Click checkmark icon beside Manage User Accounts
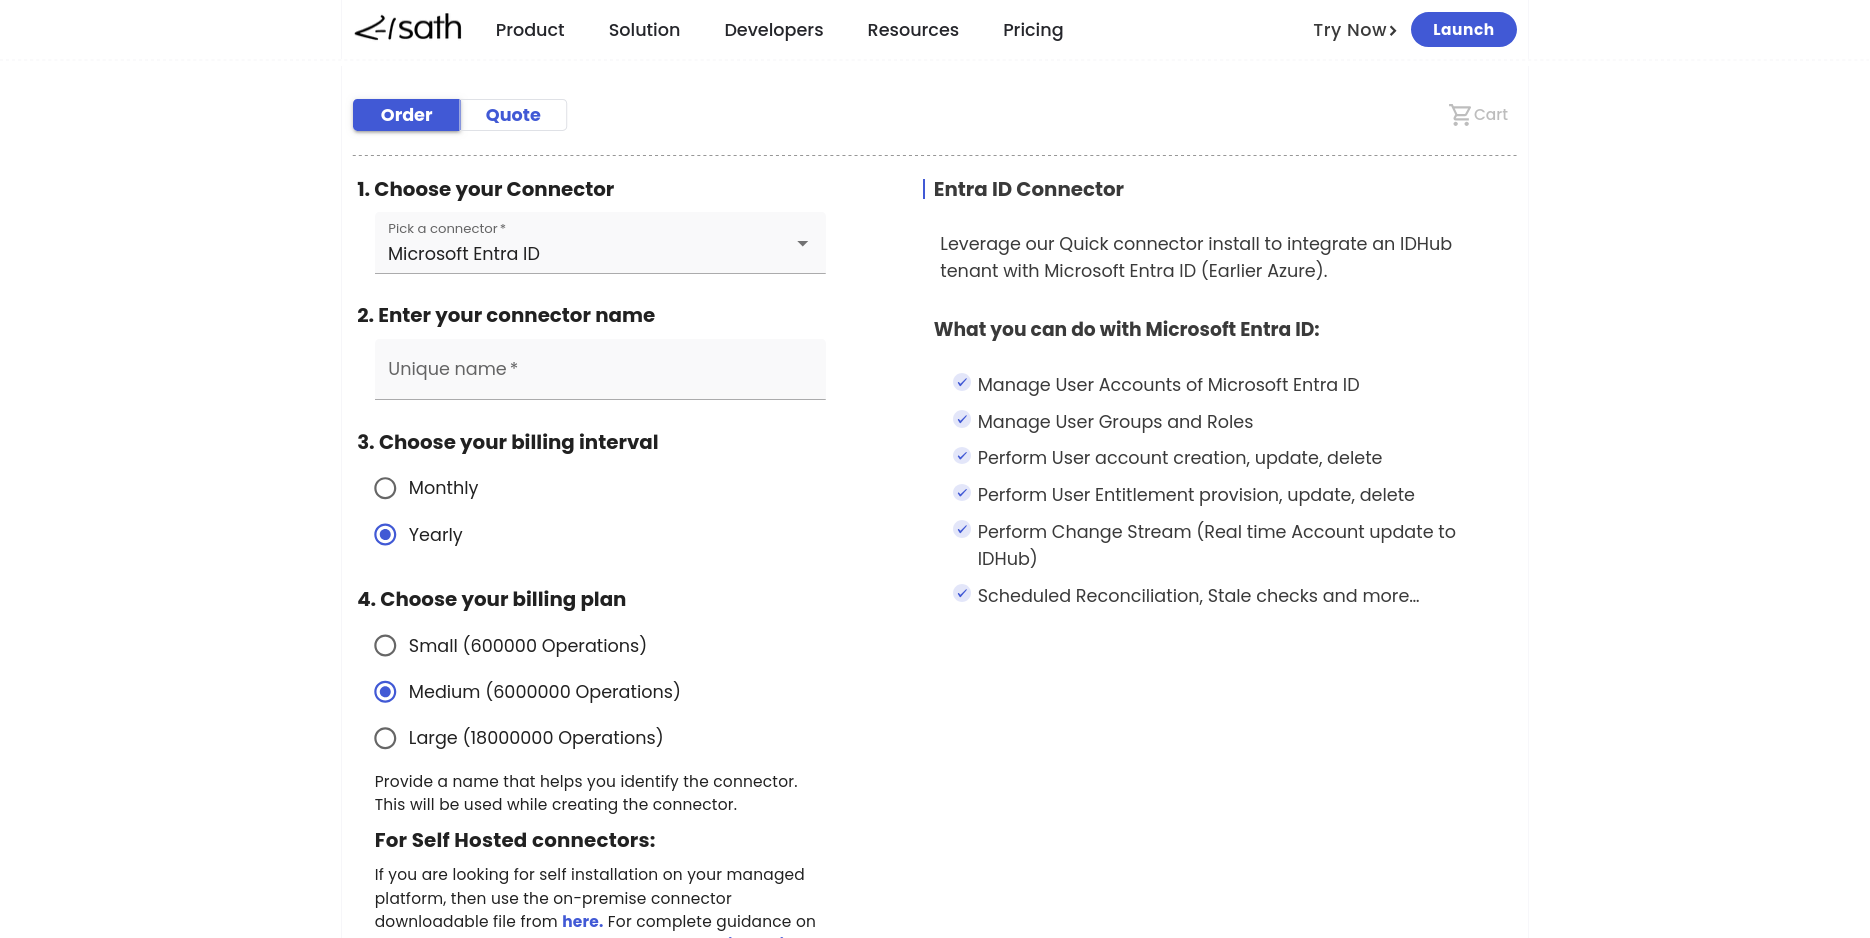Image resolution: width=1870 pixels, height=938 pixels. (961, 383)
